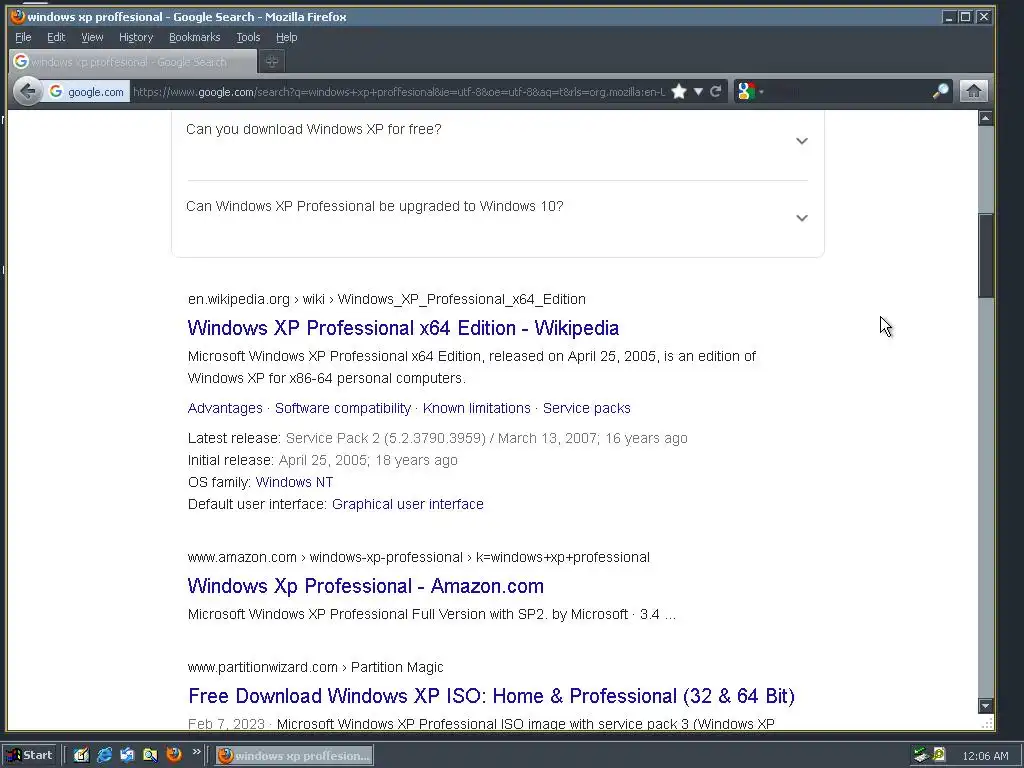Follow the Graphical user interface link
The width and height of the screenshot is (1024, 768).
pos(408,504)
